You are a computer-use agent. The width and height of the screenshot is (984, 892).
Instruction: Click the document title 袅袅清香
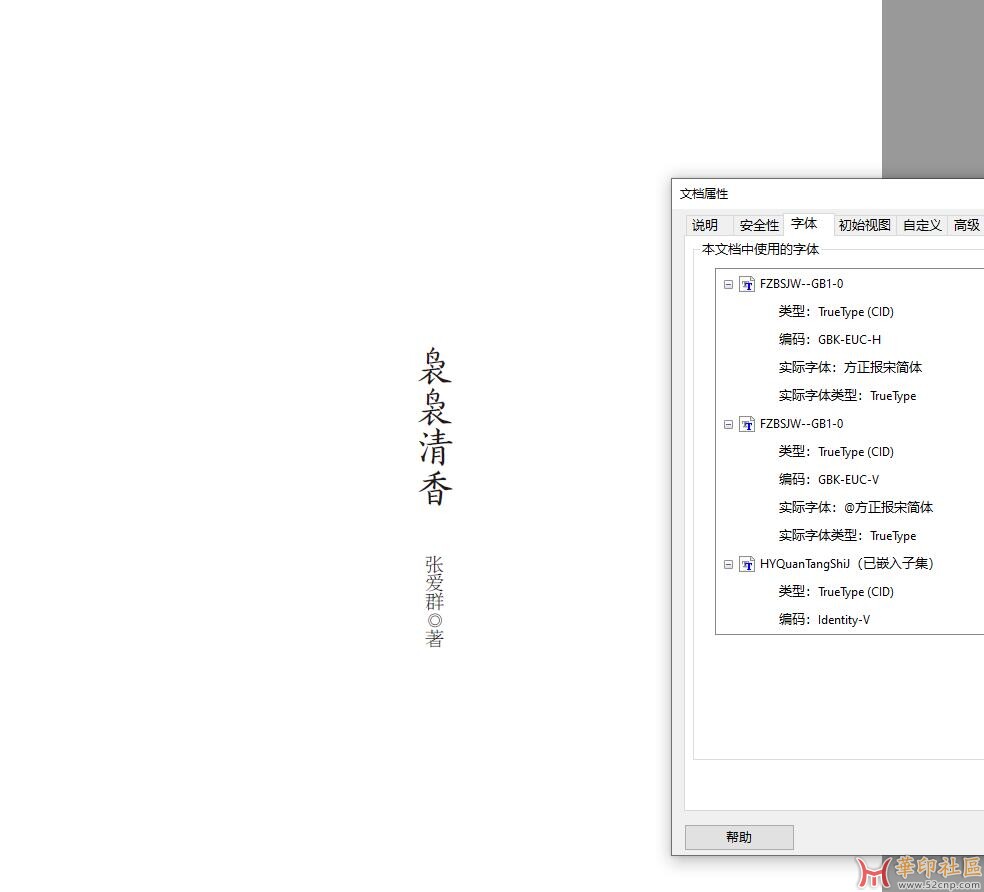435,426
